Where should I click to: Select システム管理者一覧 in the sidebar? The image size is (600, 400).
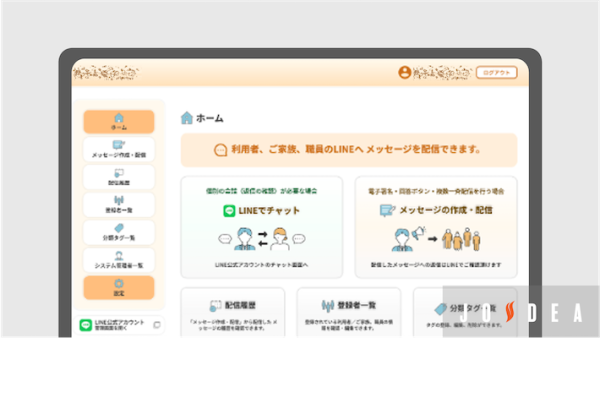[x=119, y=260]
